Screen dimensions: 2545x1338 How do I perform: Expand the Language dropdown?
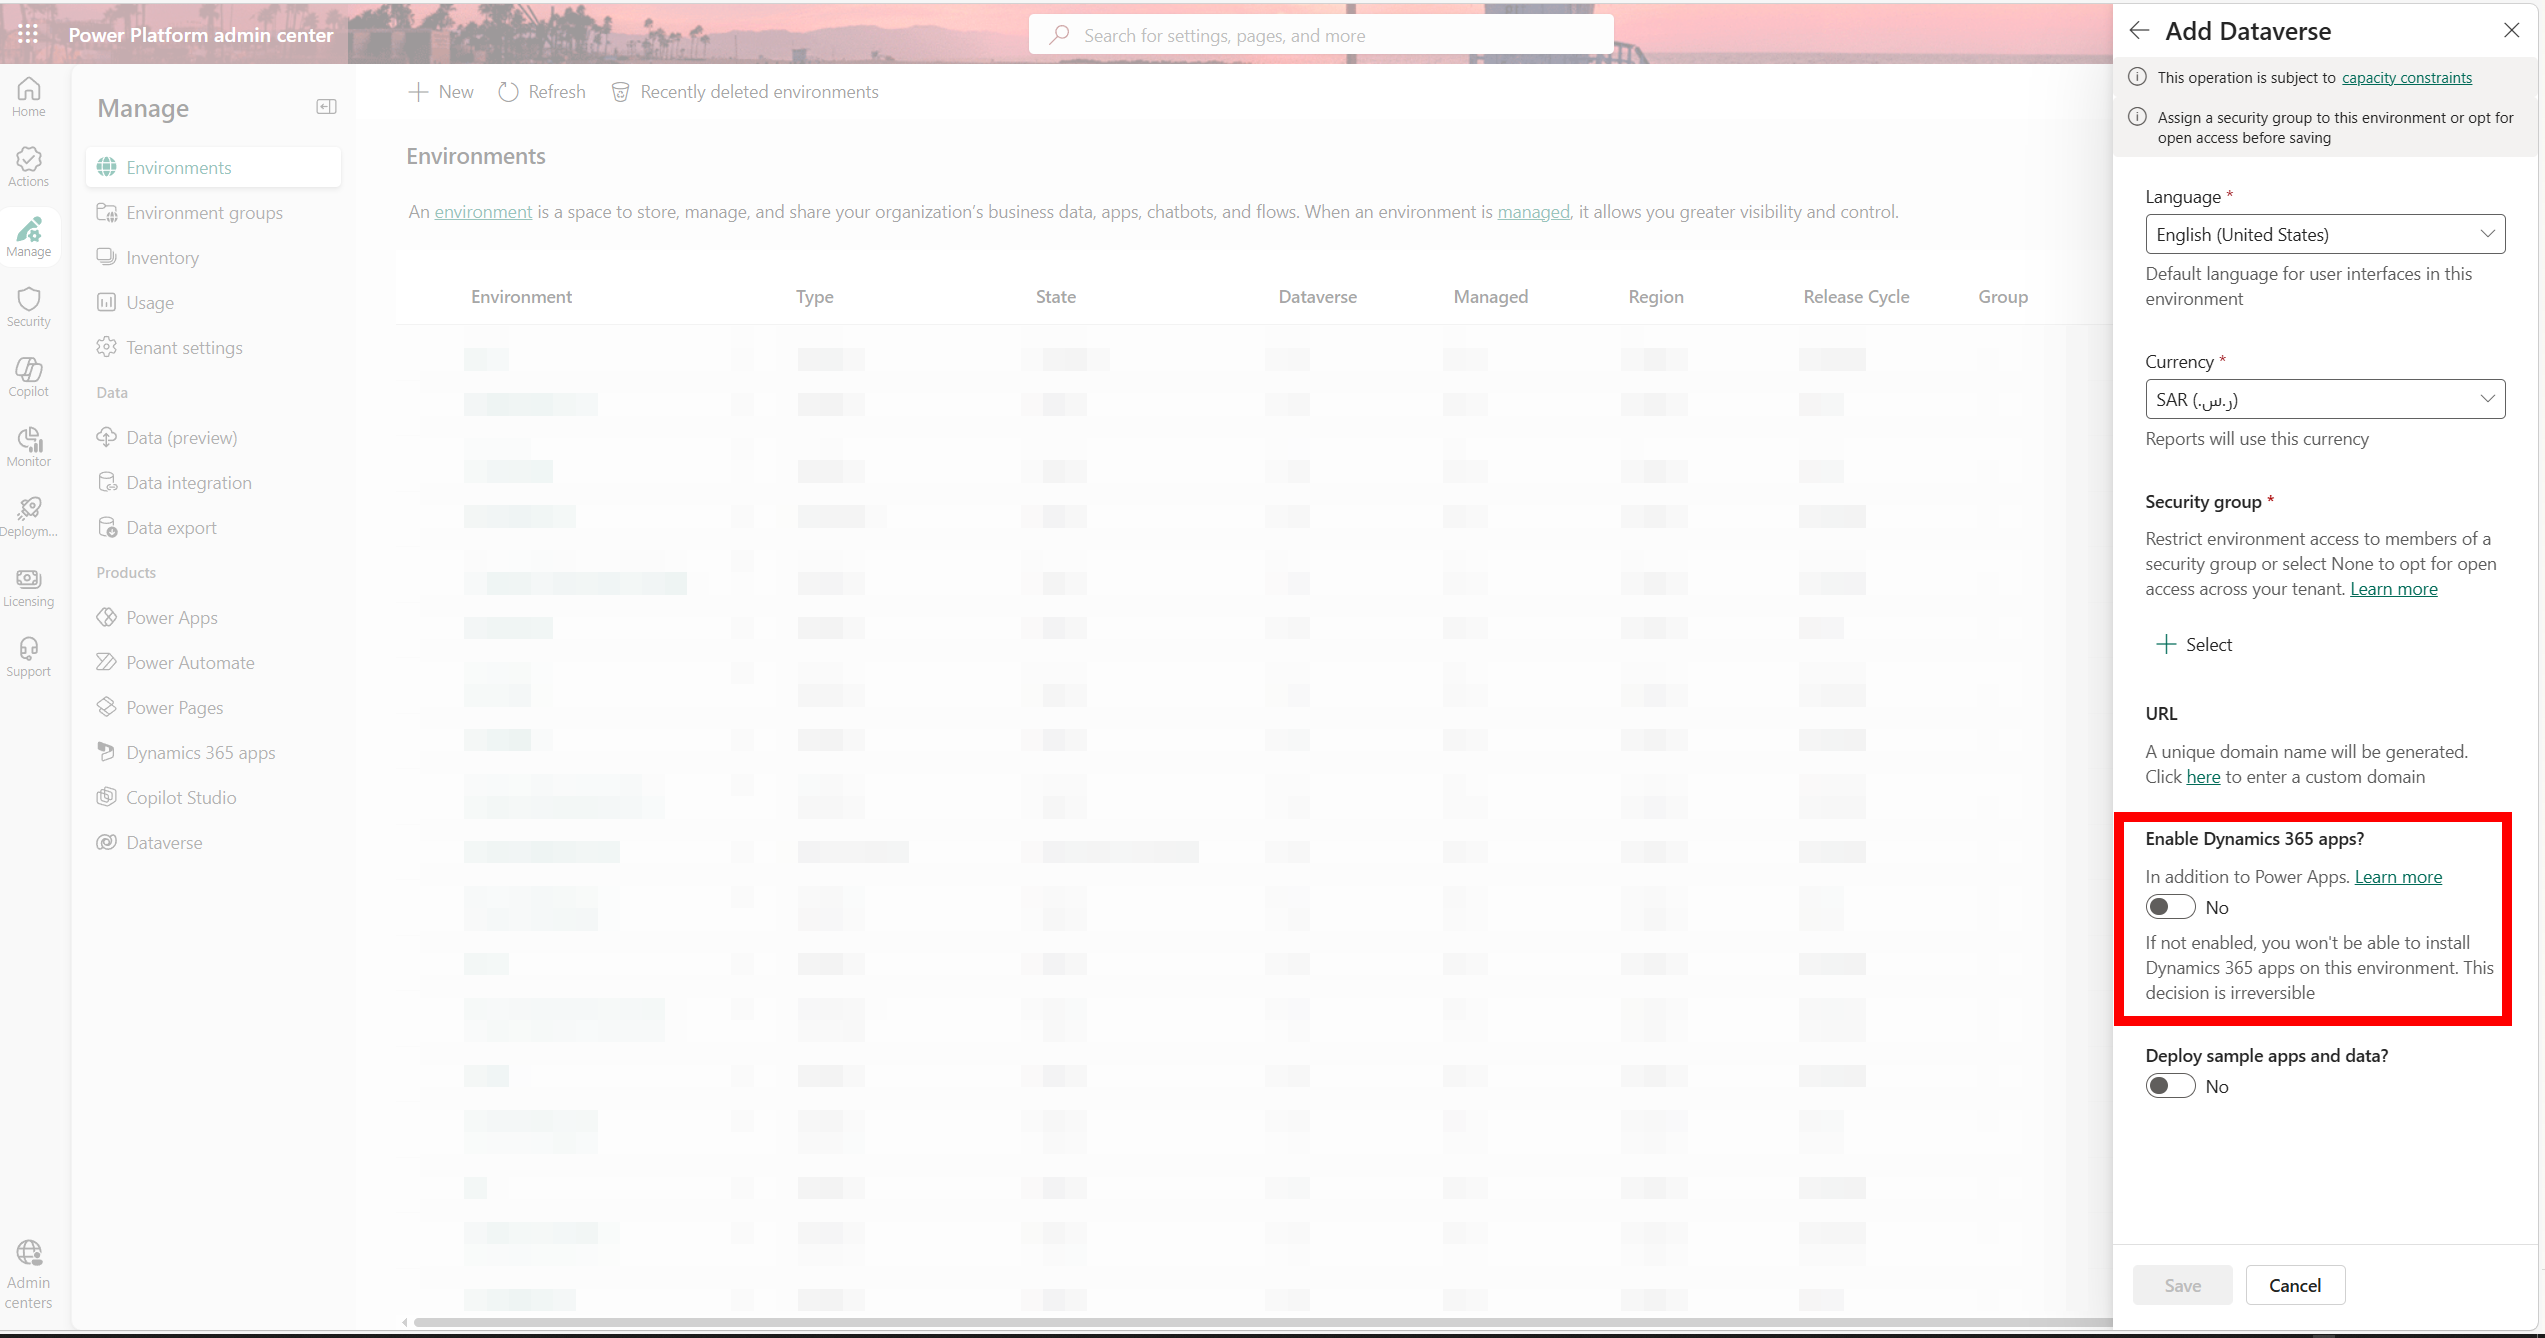click(2325, 234)
